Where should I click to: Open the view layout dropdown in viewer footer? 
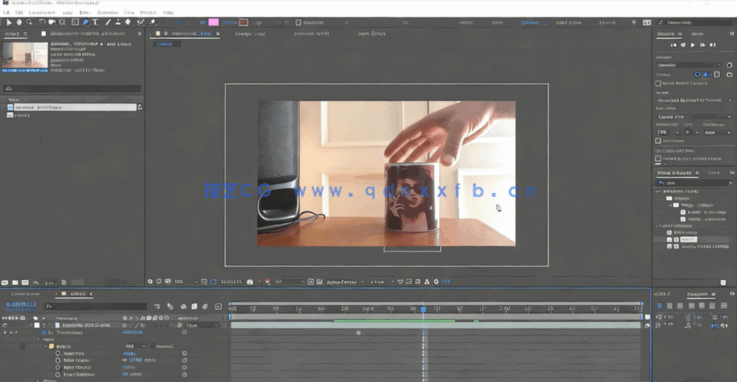coord(381,282)
